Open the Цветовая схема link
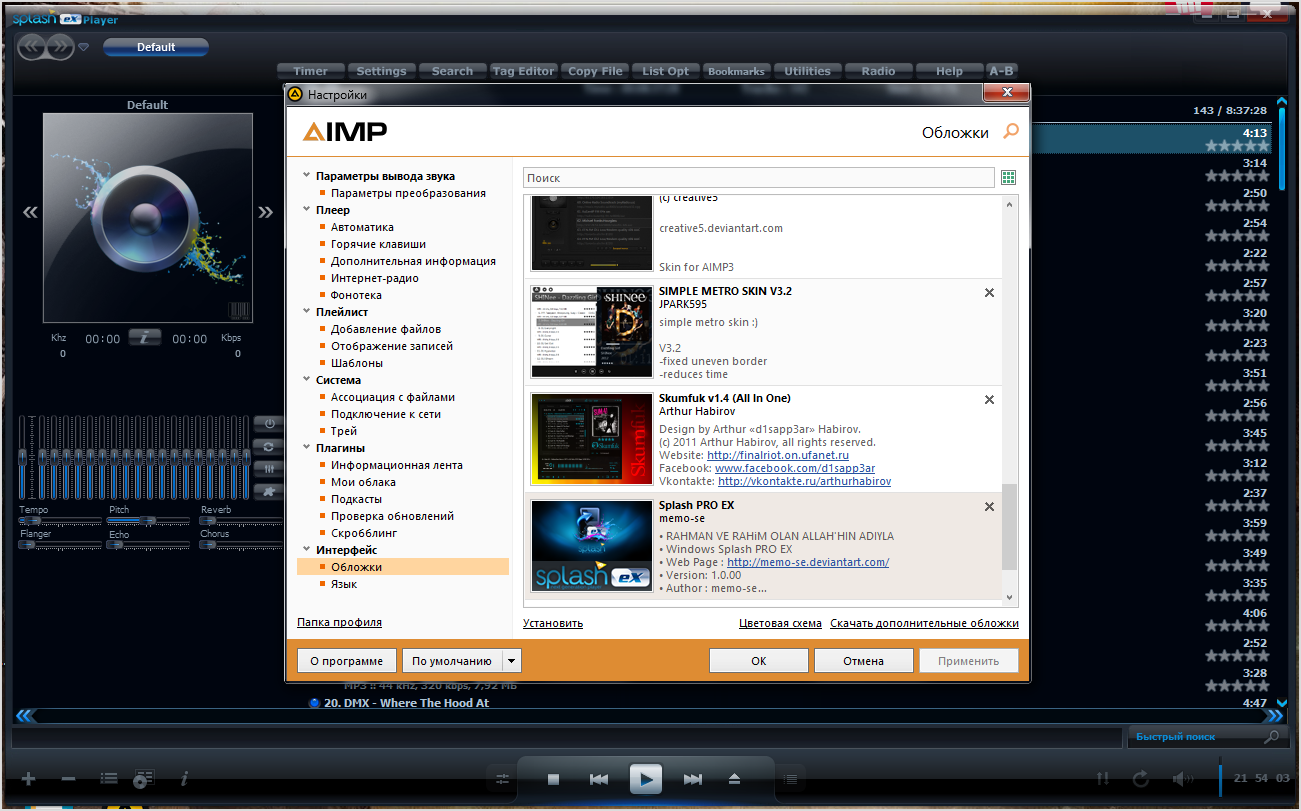1301x811 pixels. [x=780, y=623]
